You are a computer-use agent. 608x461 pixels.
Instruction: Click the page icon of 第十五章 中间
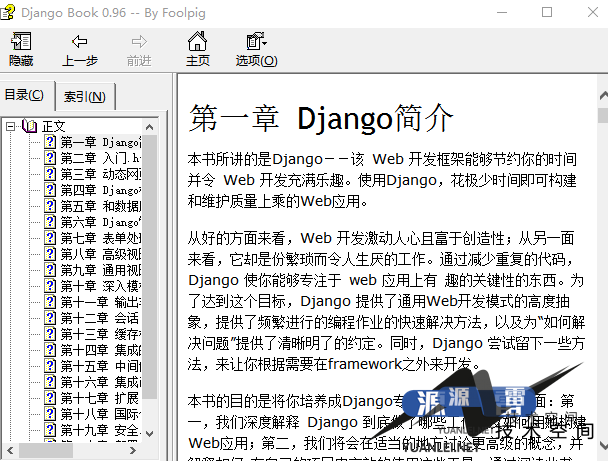tap(50, 366)
